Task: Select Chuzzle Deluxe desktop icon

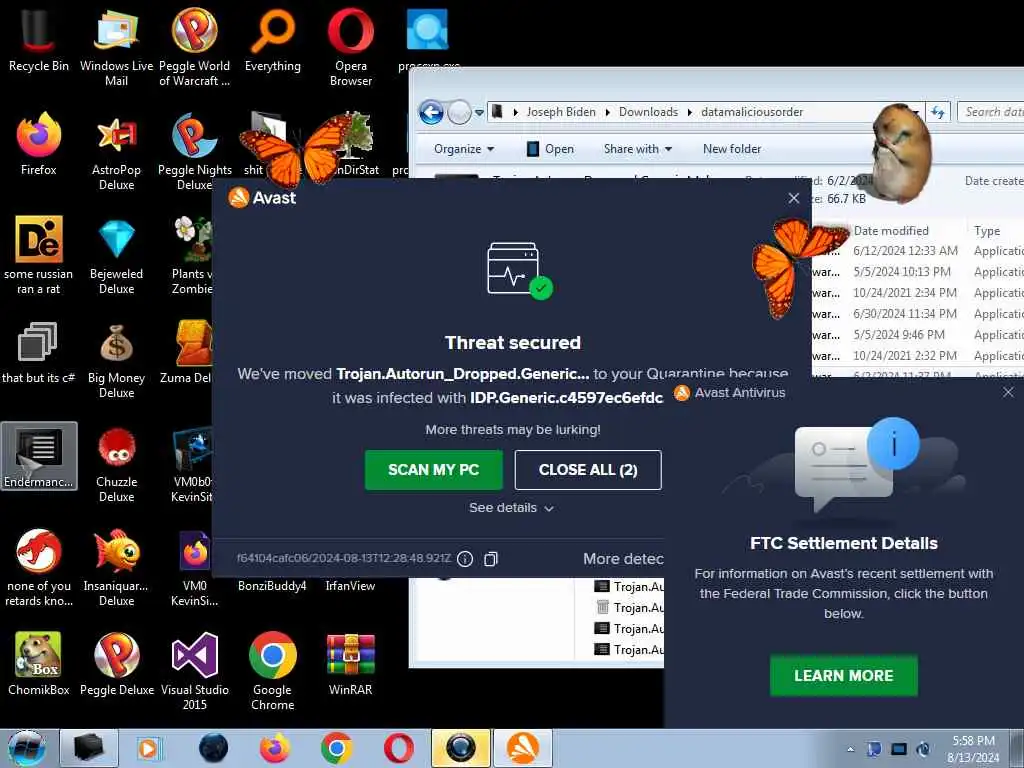Action: click(116, 464)
